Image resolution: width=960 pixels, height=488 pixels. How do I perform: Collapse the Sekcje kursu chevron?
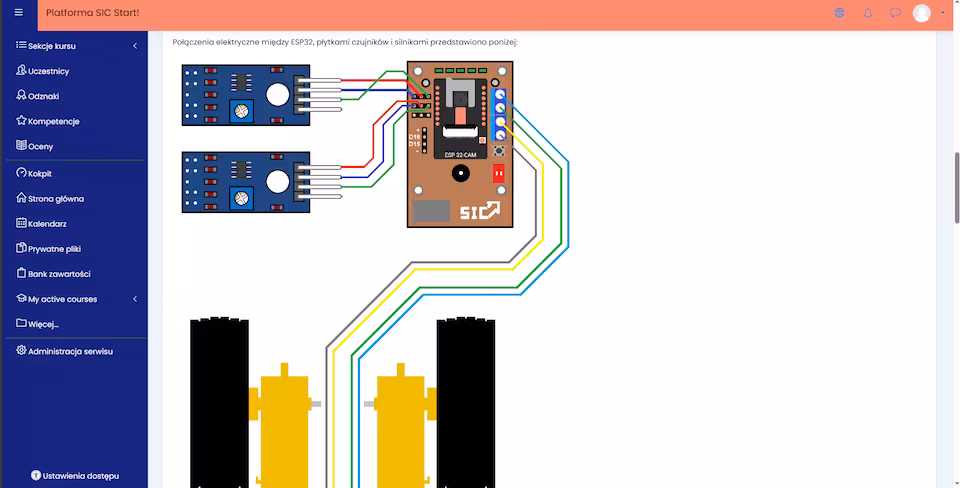(x=135, y=46)
